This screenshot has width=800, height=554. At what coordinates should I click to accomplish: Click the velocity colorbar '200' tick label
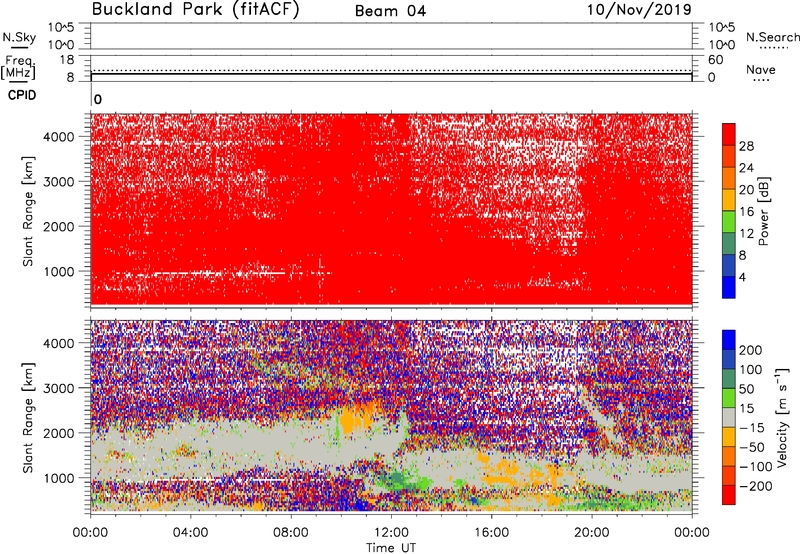tap(750, 350)
